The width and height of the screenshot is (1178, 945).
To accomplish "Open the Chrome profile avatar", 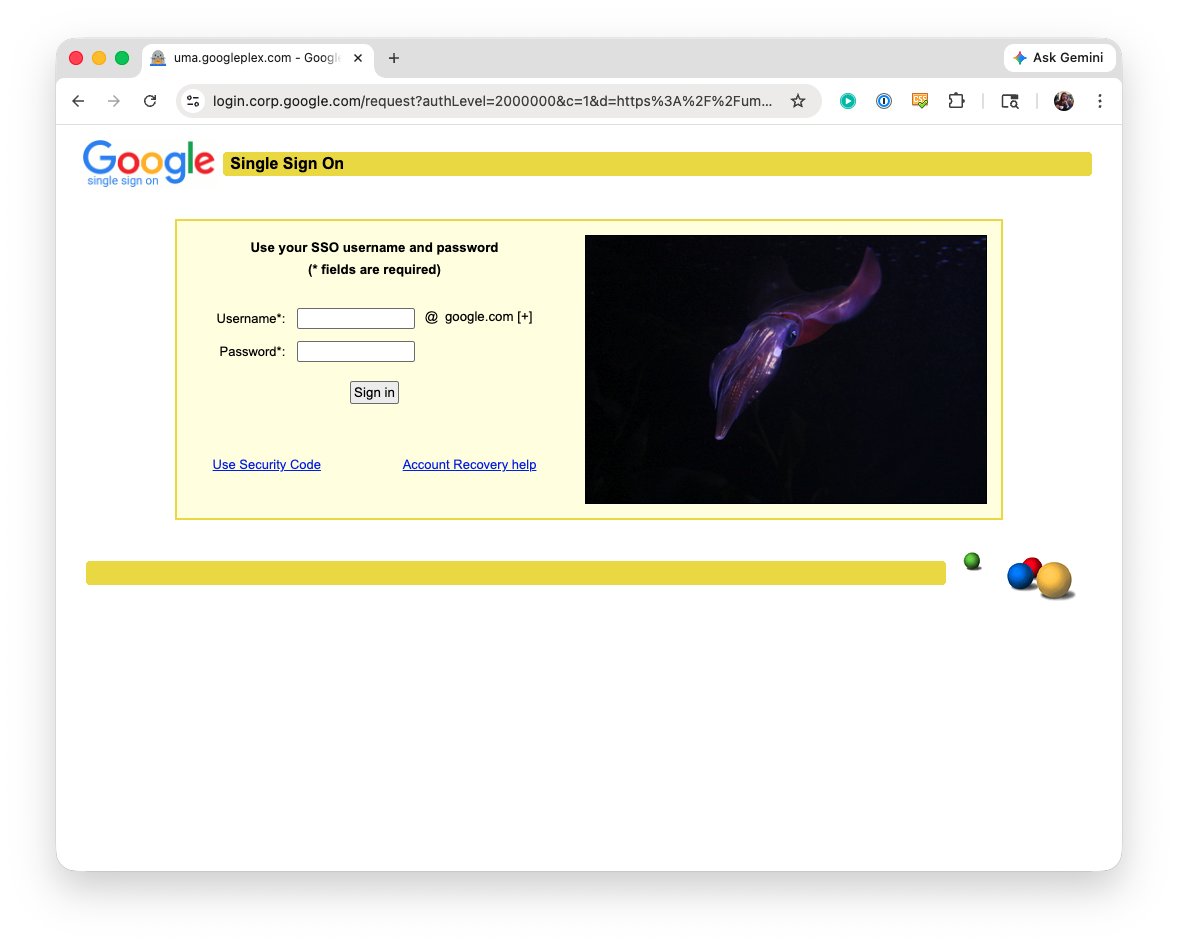I will [x=1064, y=101].
